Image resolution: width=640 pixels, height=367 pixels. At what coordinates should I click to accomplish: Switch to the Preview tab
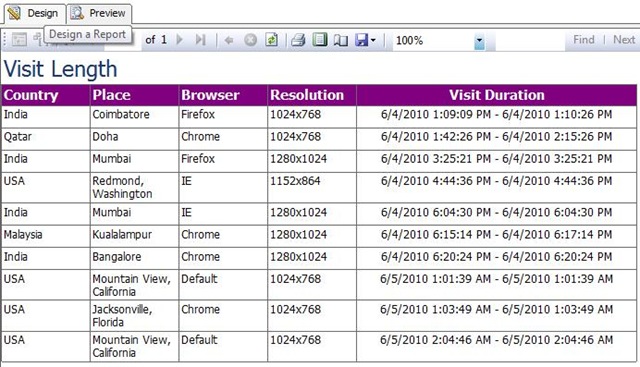click(99, 13)
